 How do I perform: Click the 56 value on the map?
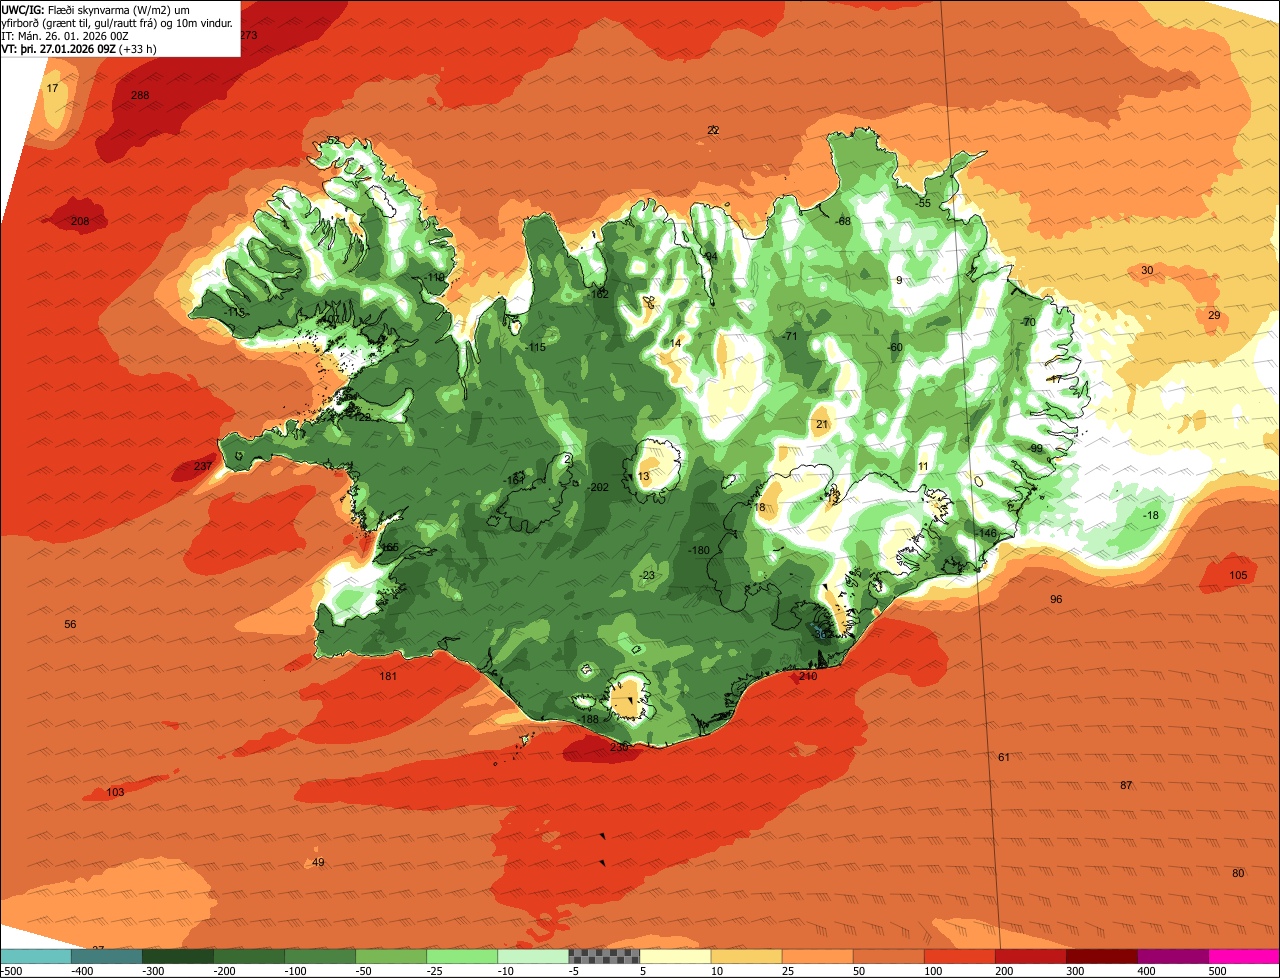(x=70, y=624)
